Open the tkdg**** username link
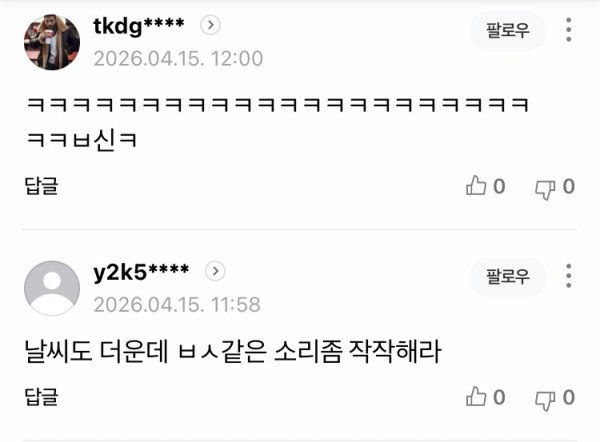 tap(139, 26)
